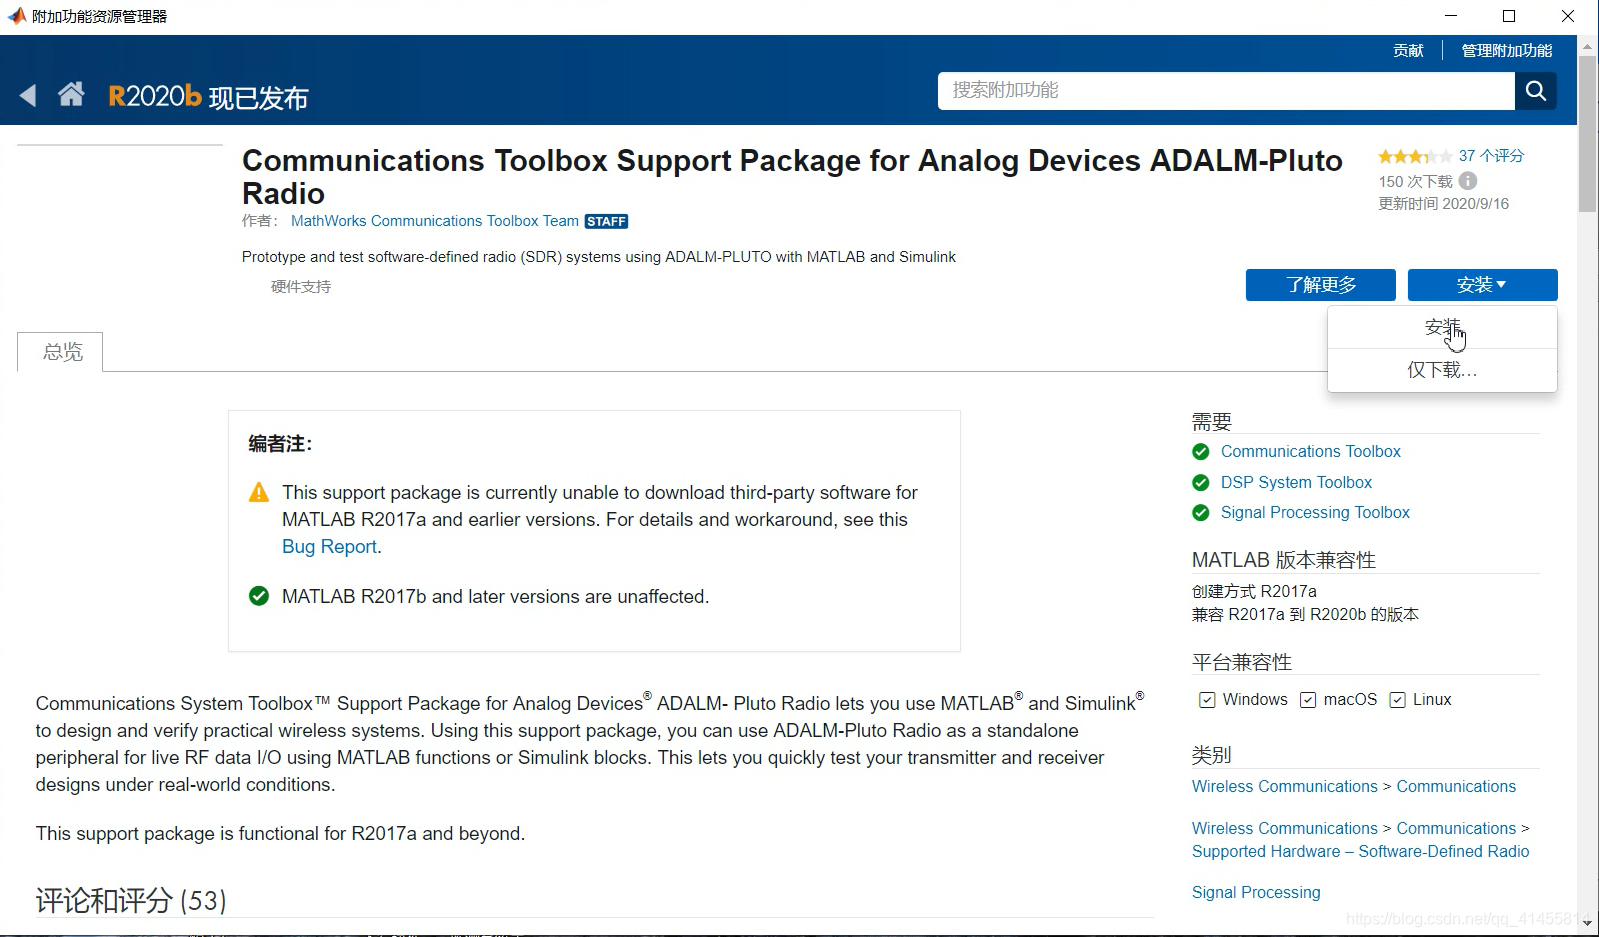Click the vertical scrollbar thumb
The height and width of the screenshot is (937, 1599).
pyautogui.click(x=1587, y=134)
